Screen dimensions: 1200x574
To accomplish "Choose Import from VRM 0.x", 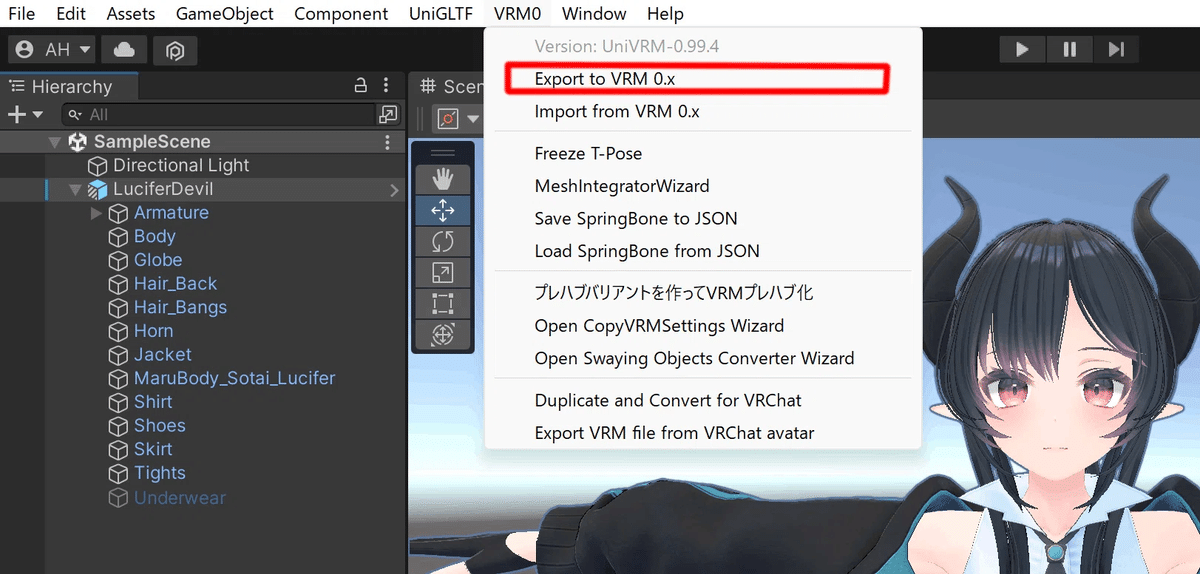I will click(617, 111).
